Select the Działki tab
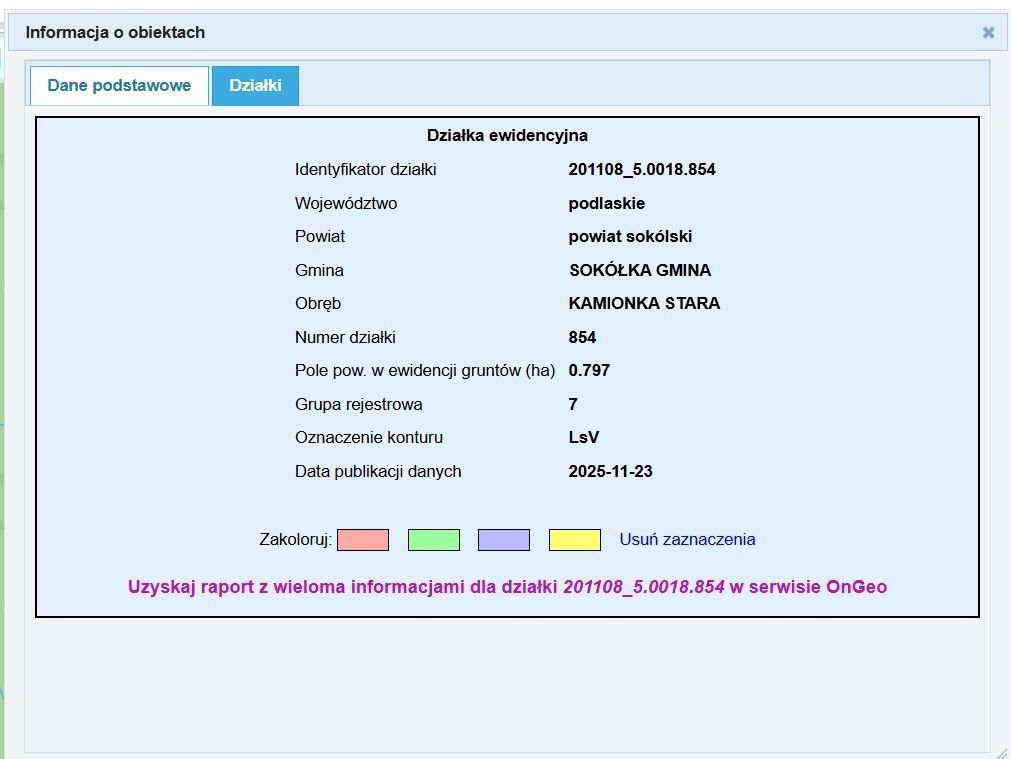The height and width of the screenshot is (759, 1011). (x=254, y=86)
